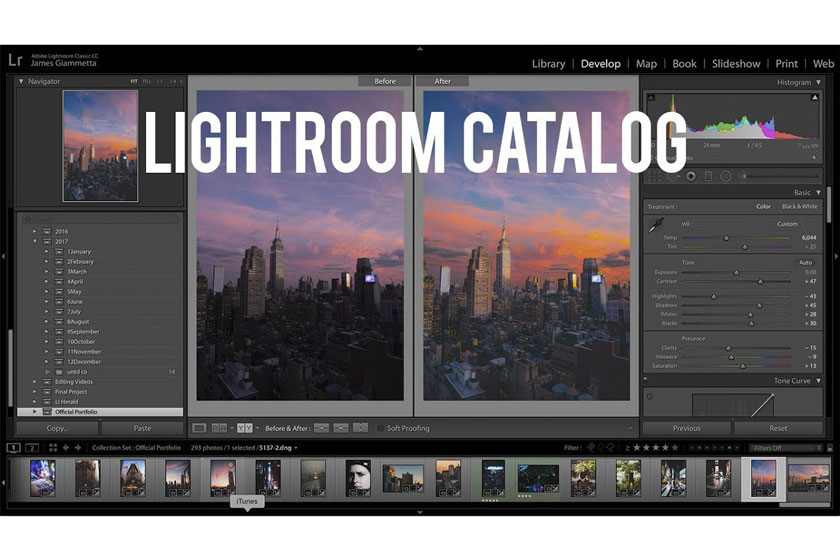The width and height of the screenshot is (840, 560).
Task: Toggle shadow clipping indicator in histogram
Action: click(651, 98)
